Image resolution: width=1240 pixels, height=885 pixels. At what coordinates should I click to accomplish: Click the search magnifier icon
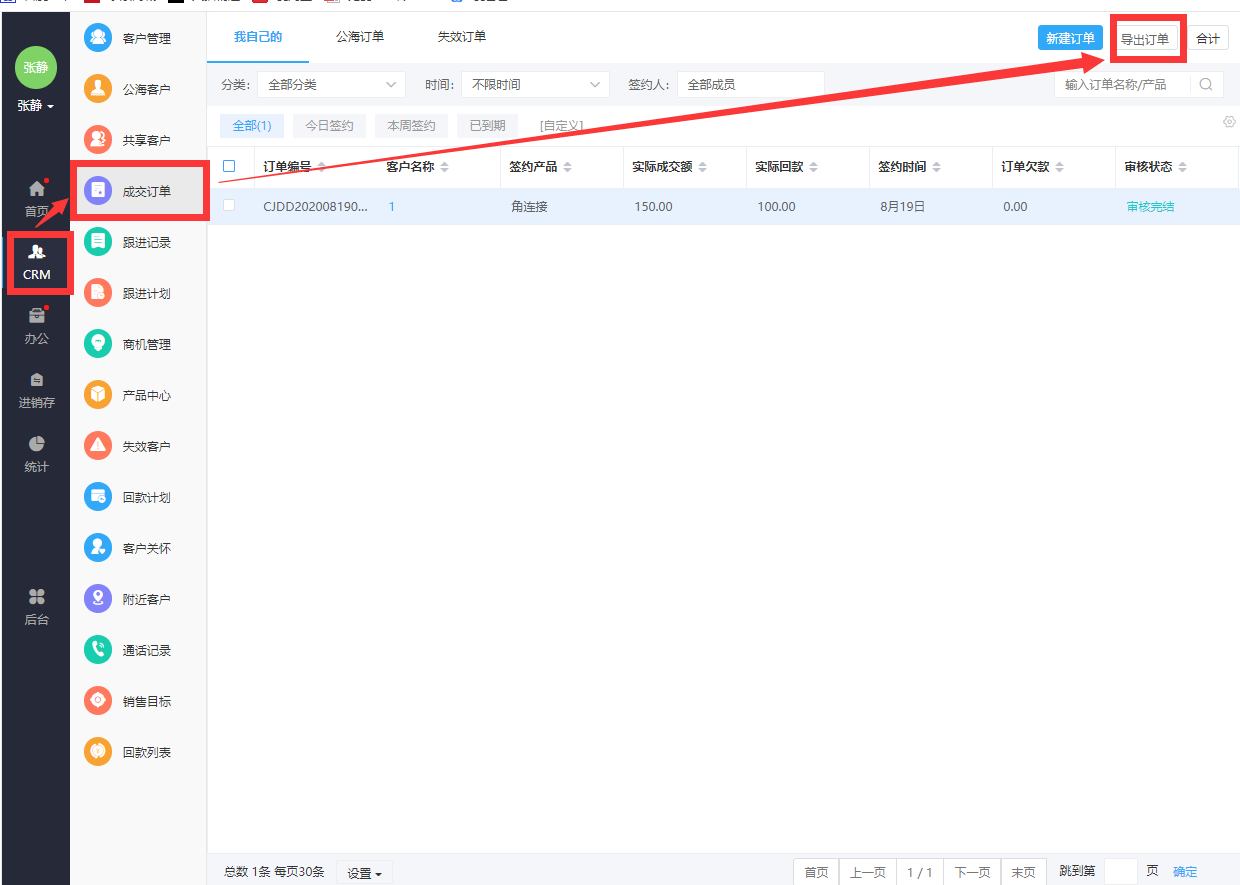(1206, 85)
